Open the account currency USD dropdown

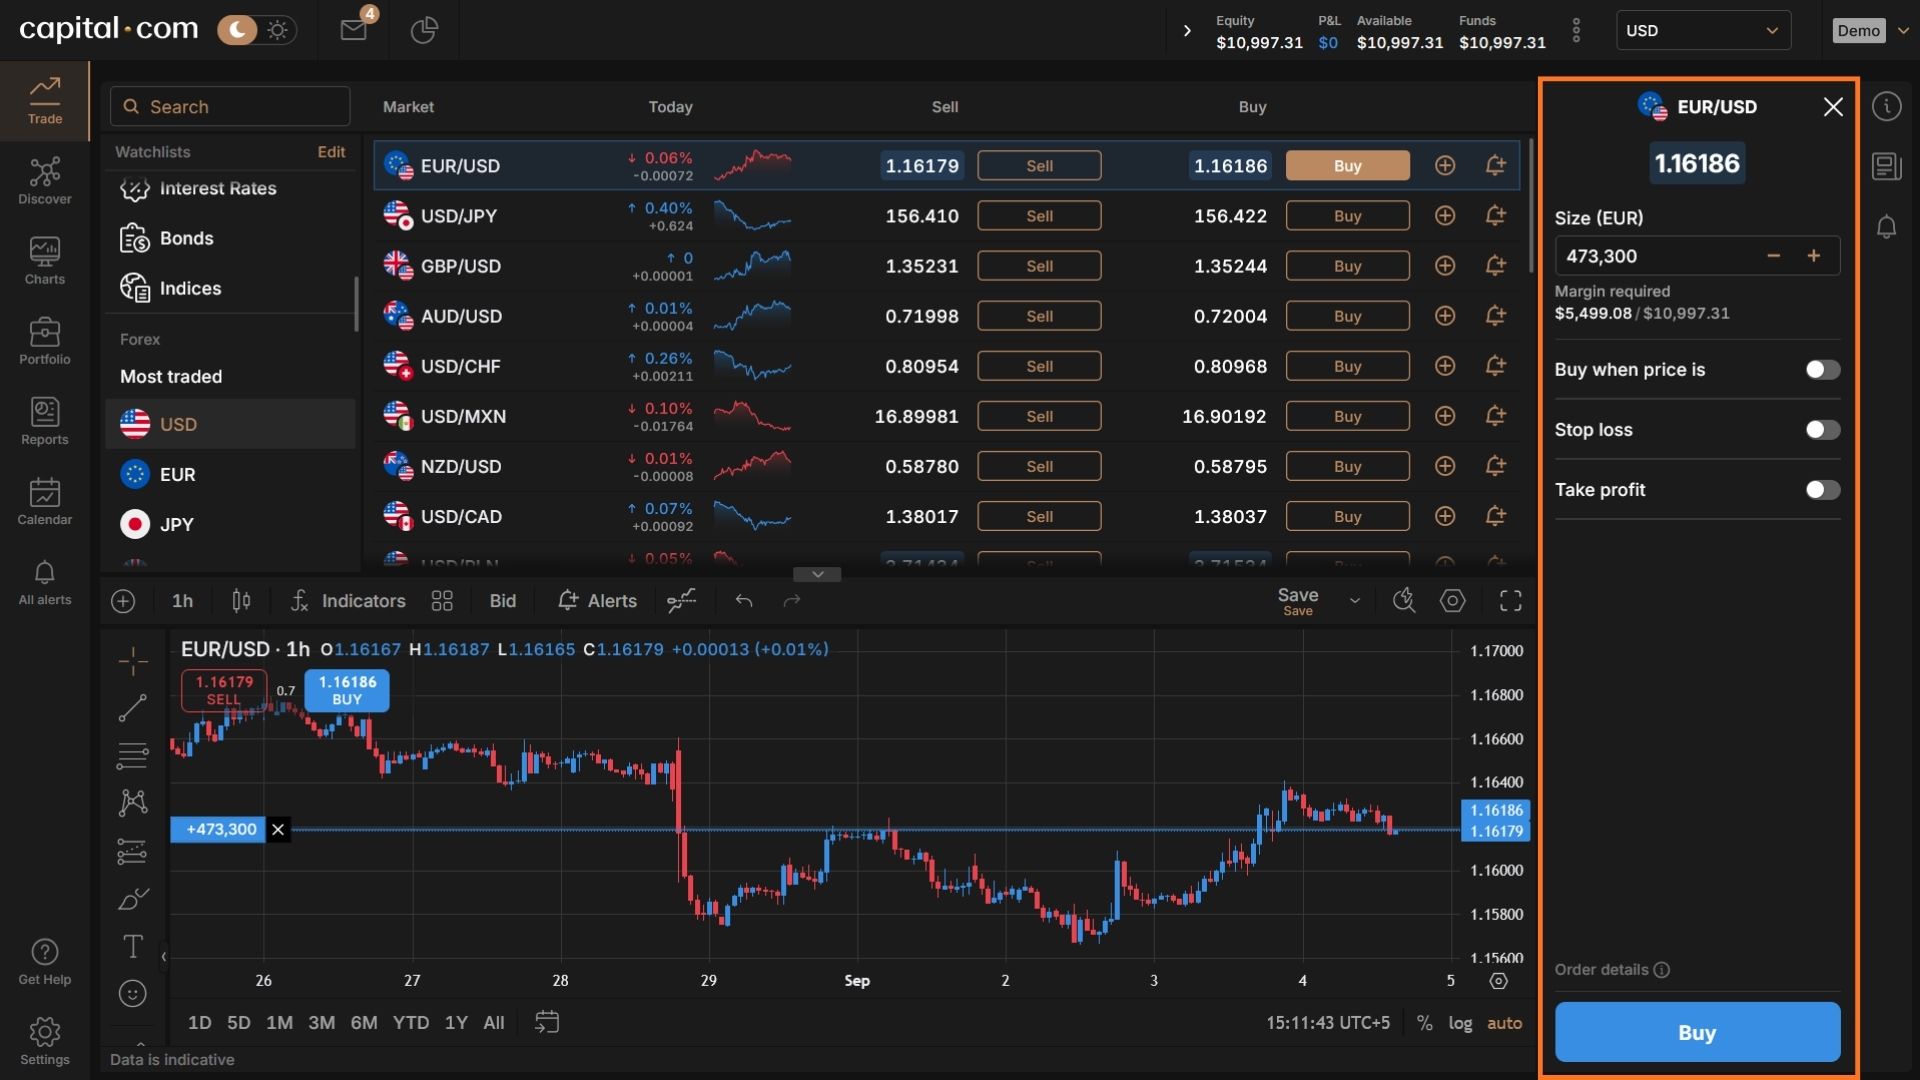pos(1703,30)
